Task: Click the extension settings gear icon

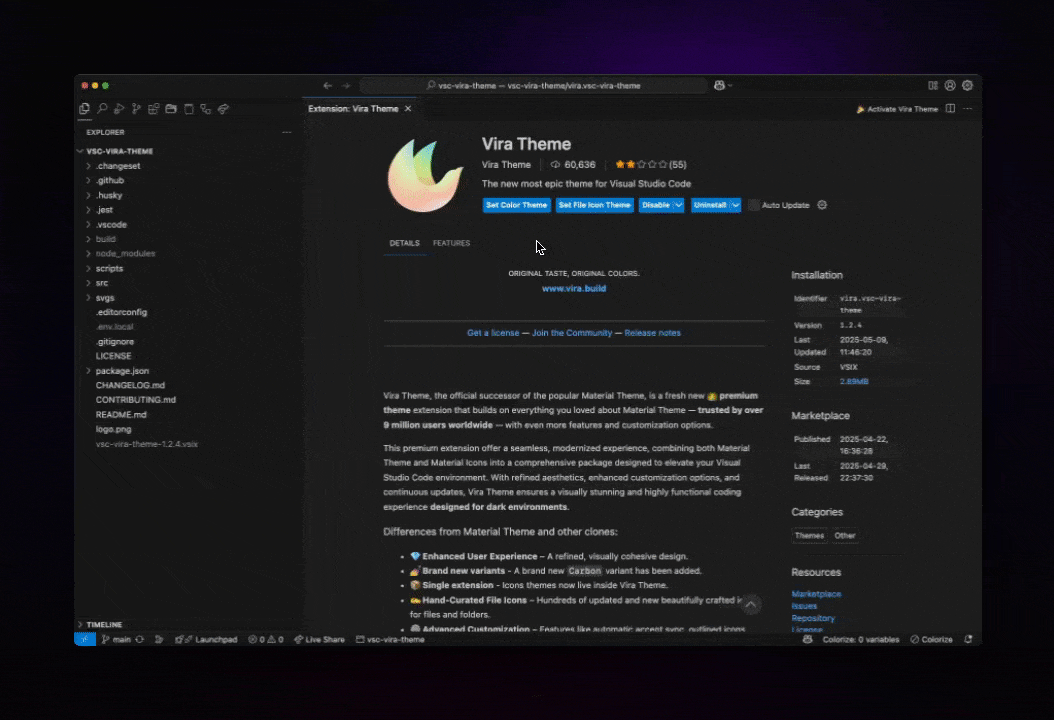Action: (x=822, y=205)
